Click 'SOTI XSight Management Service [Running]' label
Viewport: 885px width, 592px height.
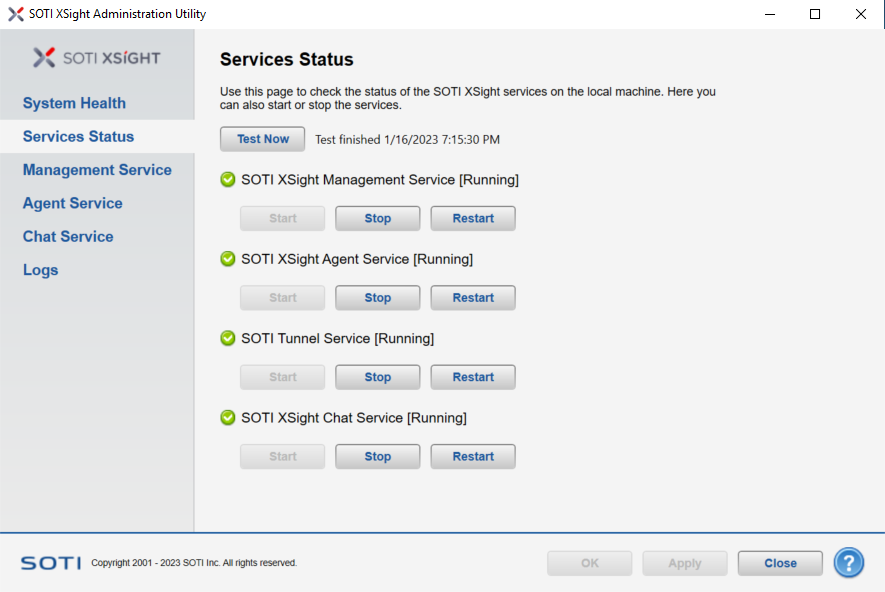pos(380,179)
